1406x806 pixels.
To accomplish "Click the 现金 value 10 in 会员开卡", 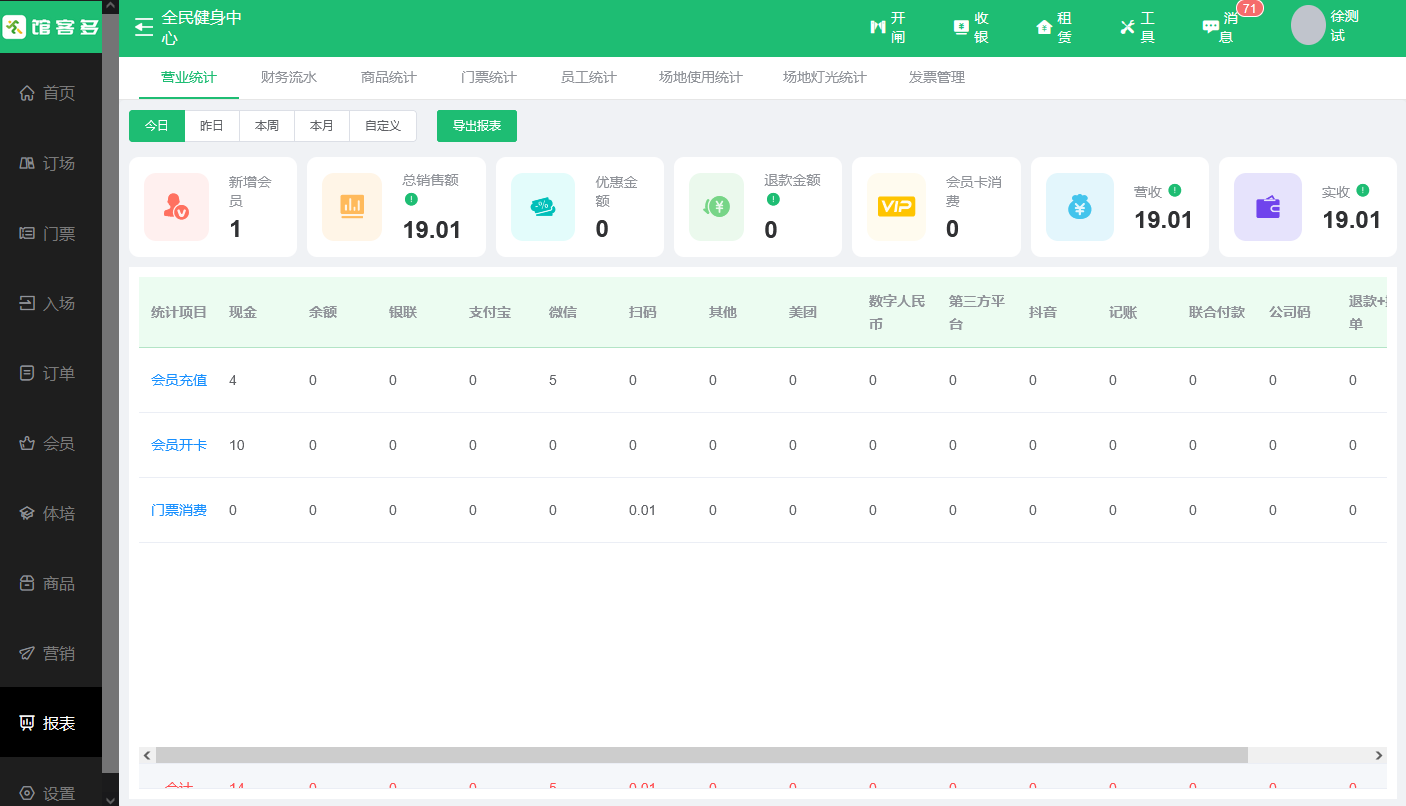I will pos(237,445).
